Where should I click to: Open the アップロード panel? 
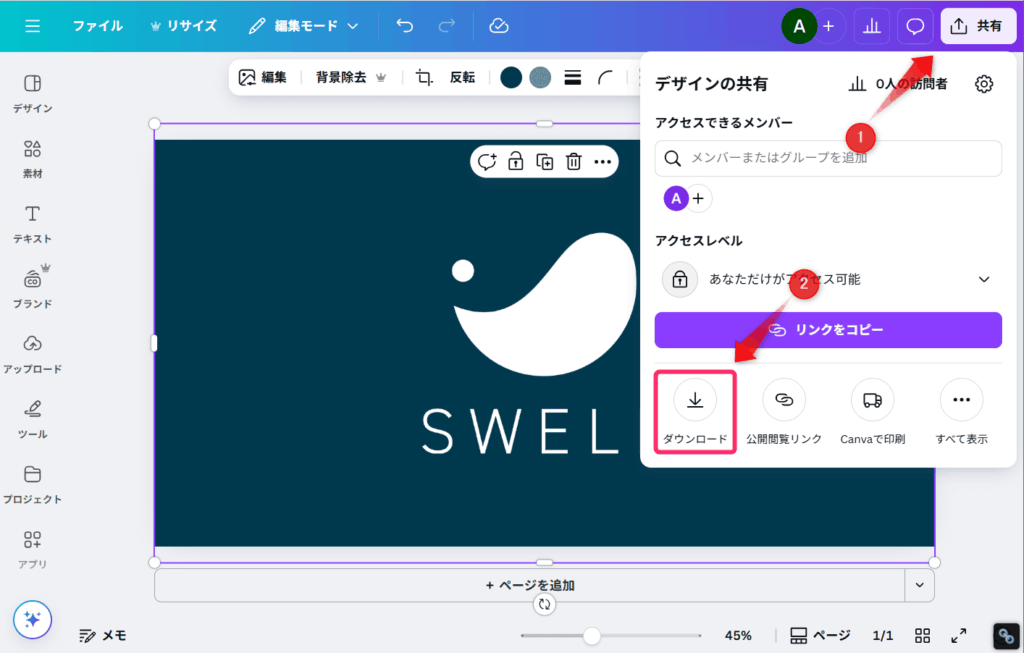tap(33, 355)
